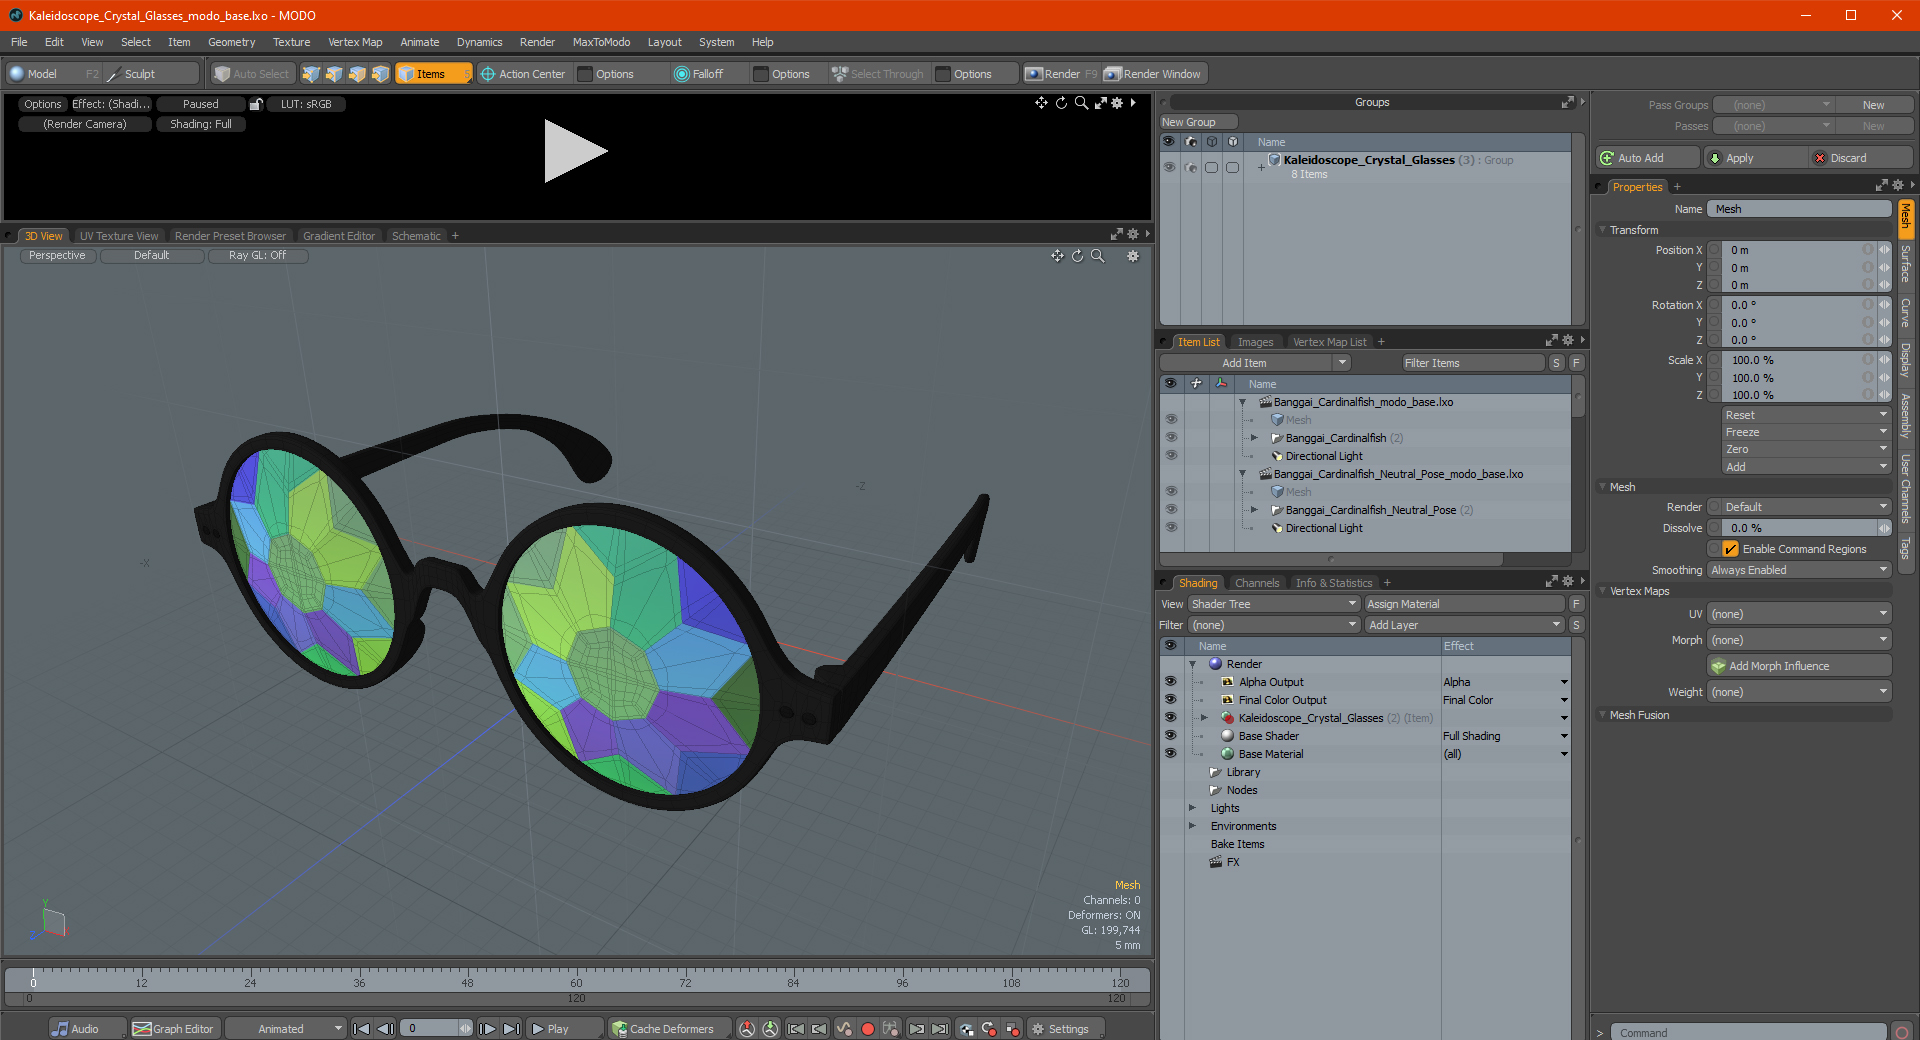Open Render Window
Viewport: 1920px width, 1040px height.
point(1153,74)
